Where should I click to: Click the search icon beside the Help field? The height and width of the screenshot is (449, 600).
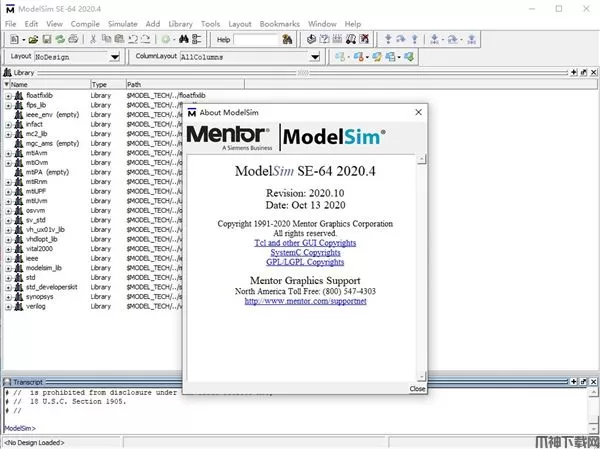click(287, 39)
